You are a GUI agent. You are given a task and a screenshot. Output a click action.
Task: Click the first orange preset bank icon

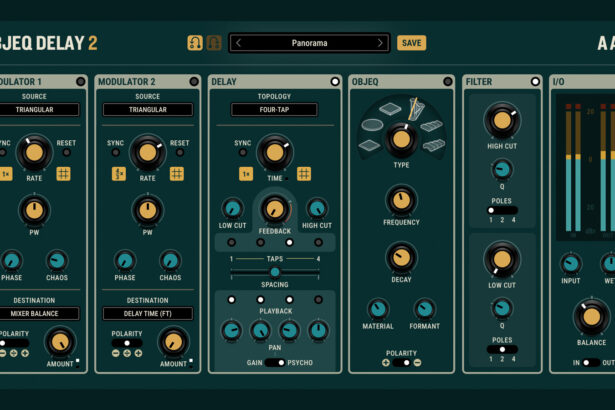pyautogui.click(x=195, y=43)
